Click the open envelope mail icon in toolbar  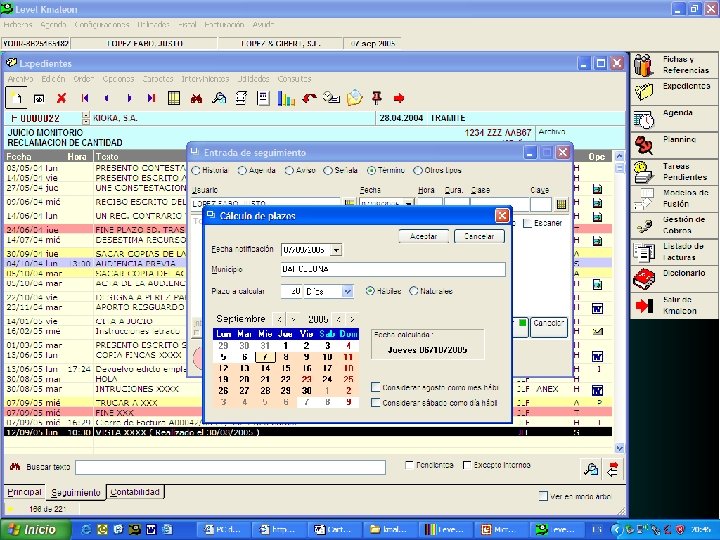[354, 98]
